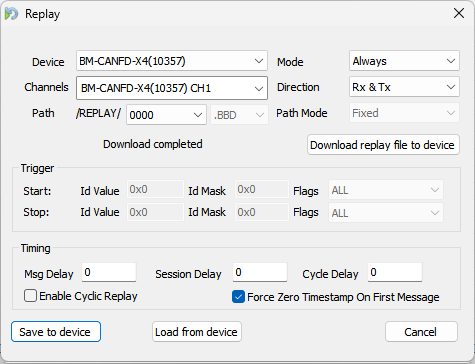
Task: Click the Stop trigger Flags dropdown ALL
Action: pos(386,212)
